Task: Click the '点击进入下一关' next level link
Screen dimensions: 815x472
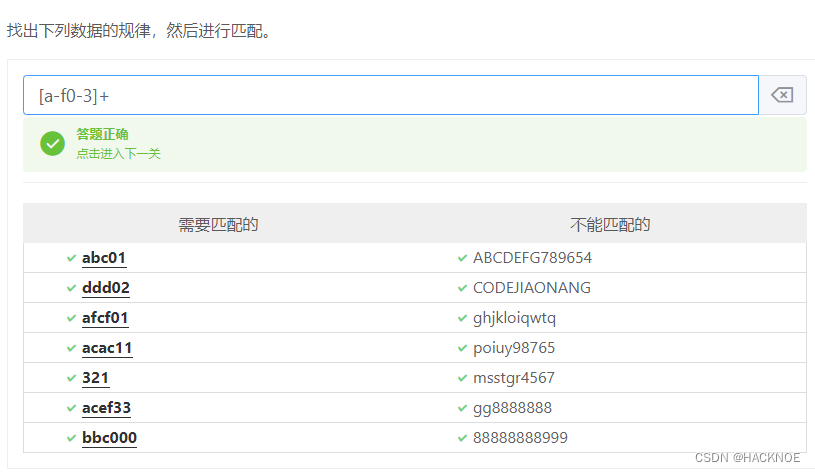Action: coord(119,154)
